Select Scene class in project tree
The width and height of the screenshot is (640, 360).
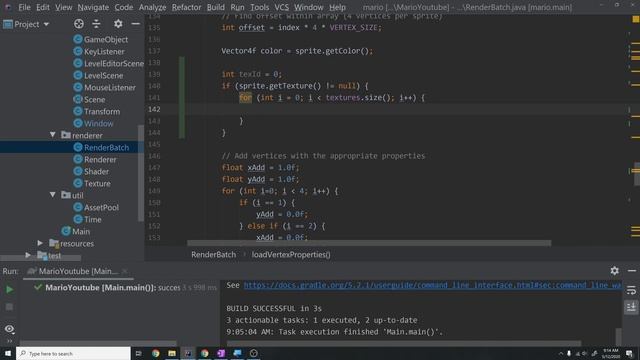pyautogui.click(x=94, y=100)
